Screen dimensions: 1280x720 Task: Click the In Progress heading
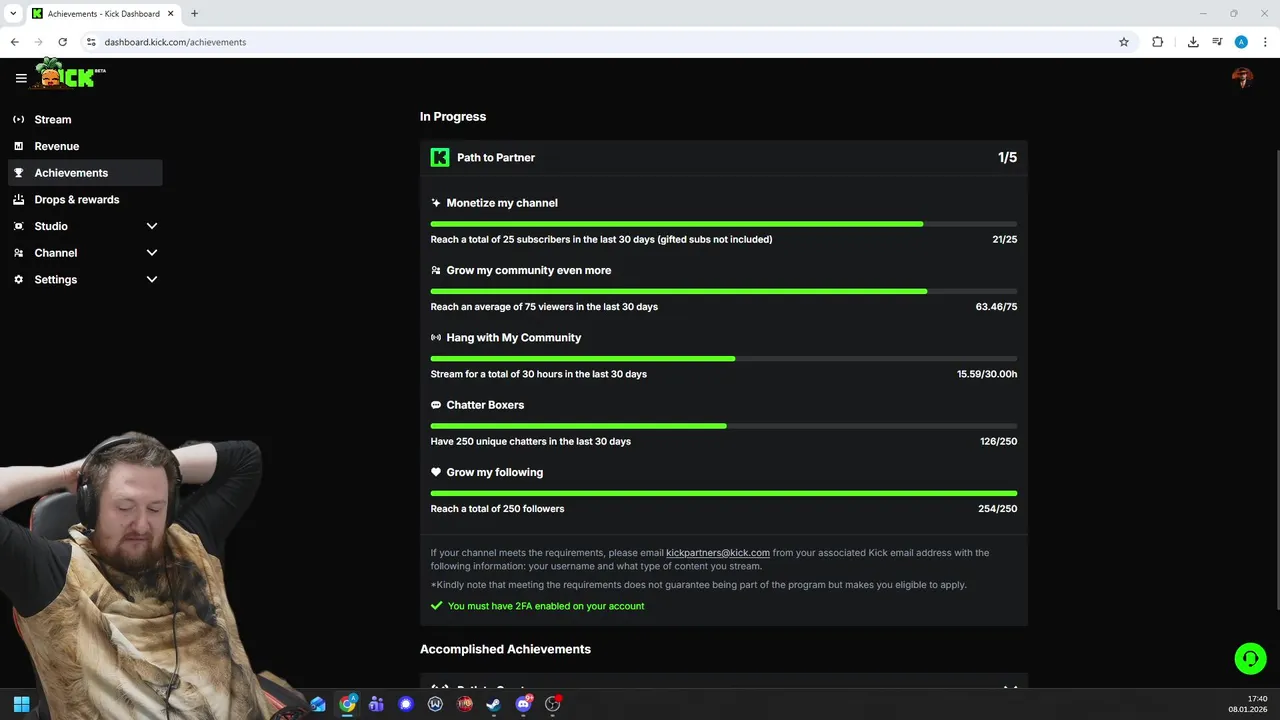pos(453,117)
